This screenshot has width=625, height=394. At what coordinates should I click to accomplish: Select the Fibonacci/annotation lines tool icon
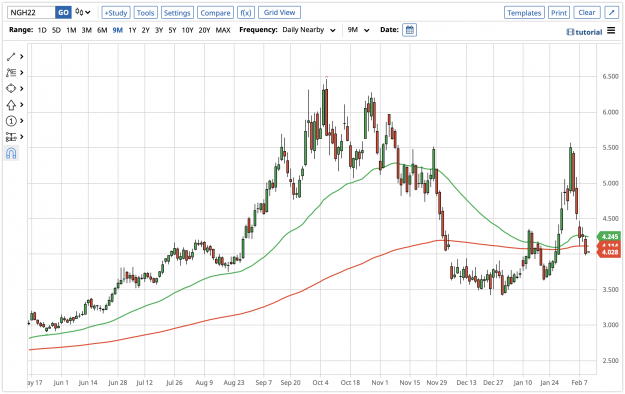tap(11, 73)
